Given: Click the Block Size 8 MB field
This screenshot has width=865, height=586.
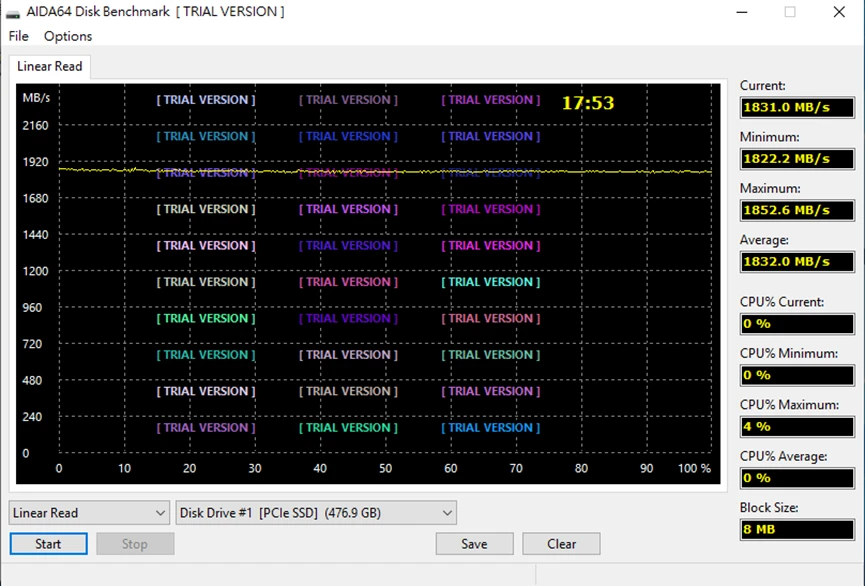Looking at the screenshot, I should (x=797, y=530).
